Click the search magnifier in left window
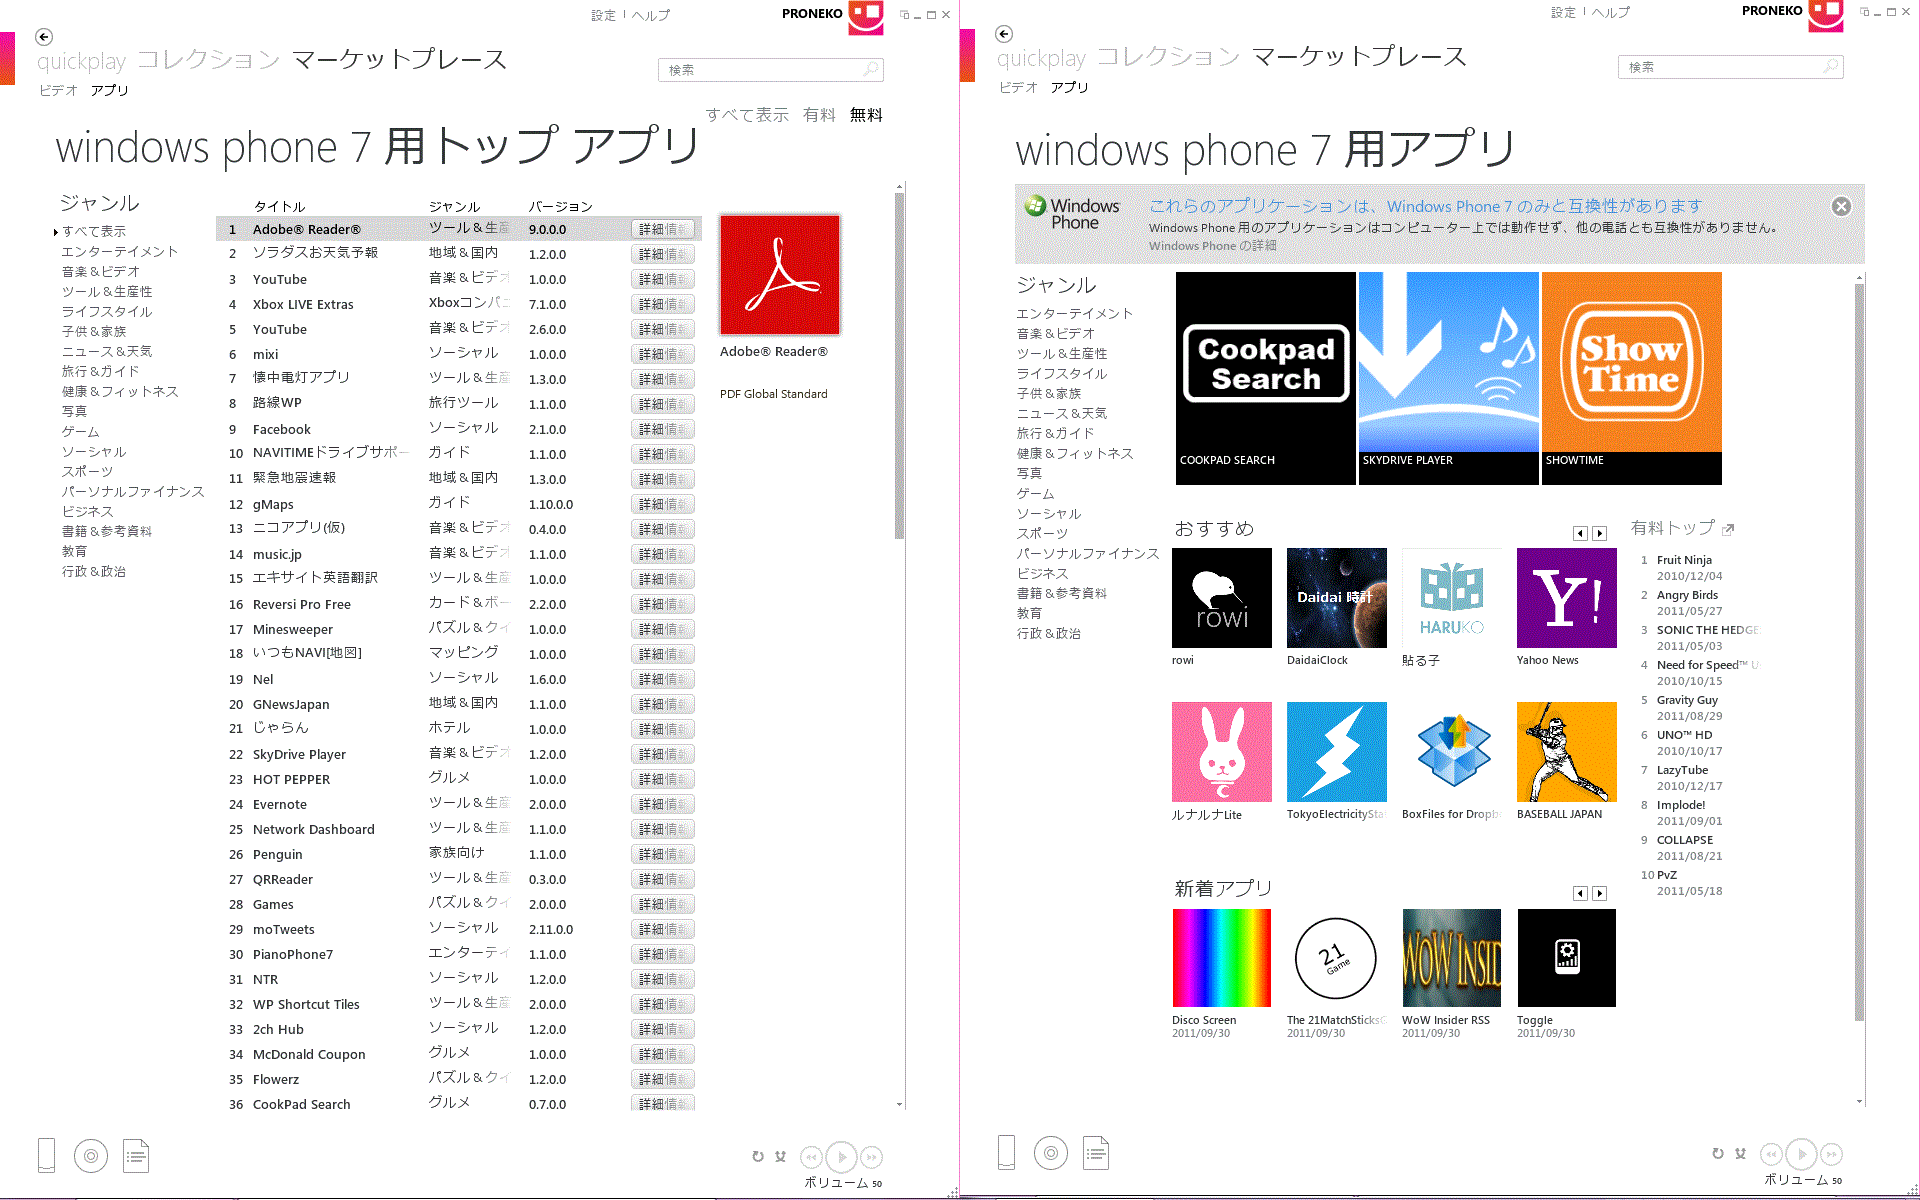 (871, 69)
